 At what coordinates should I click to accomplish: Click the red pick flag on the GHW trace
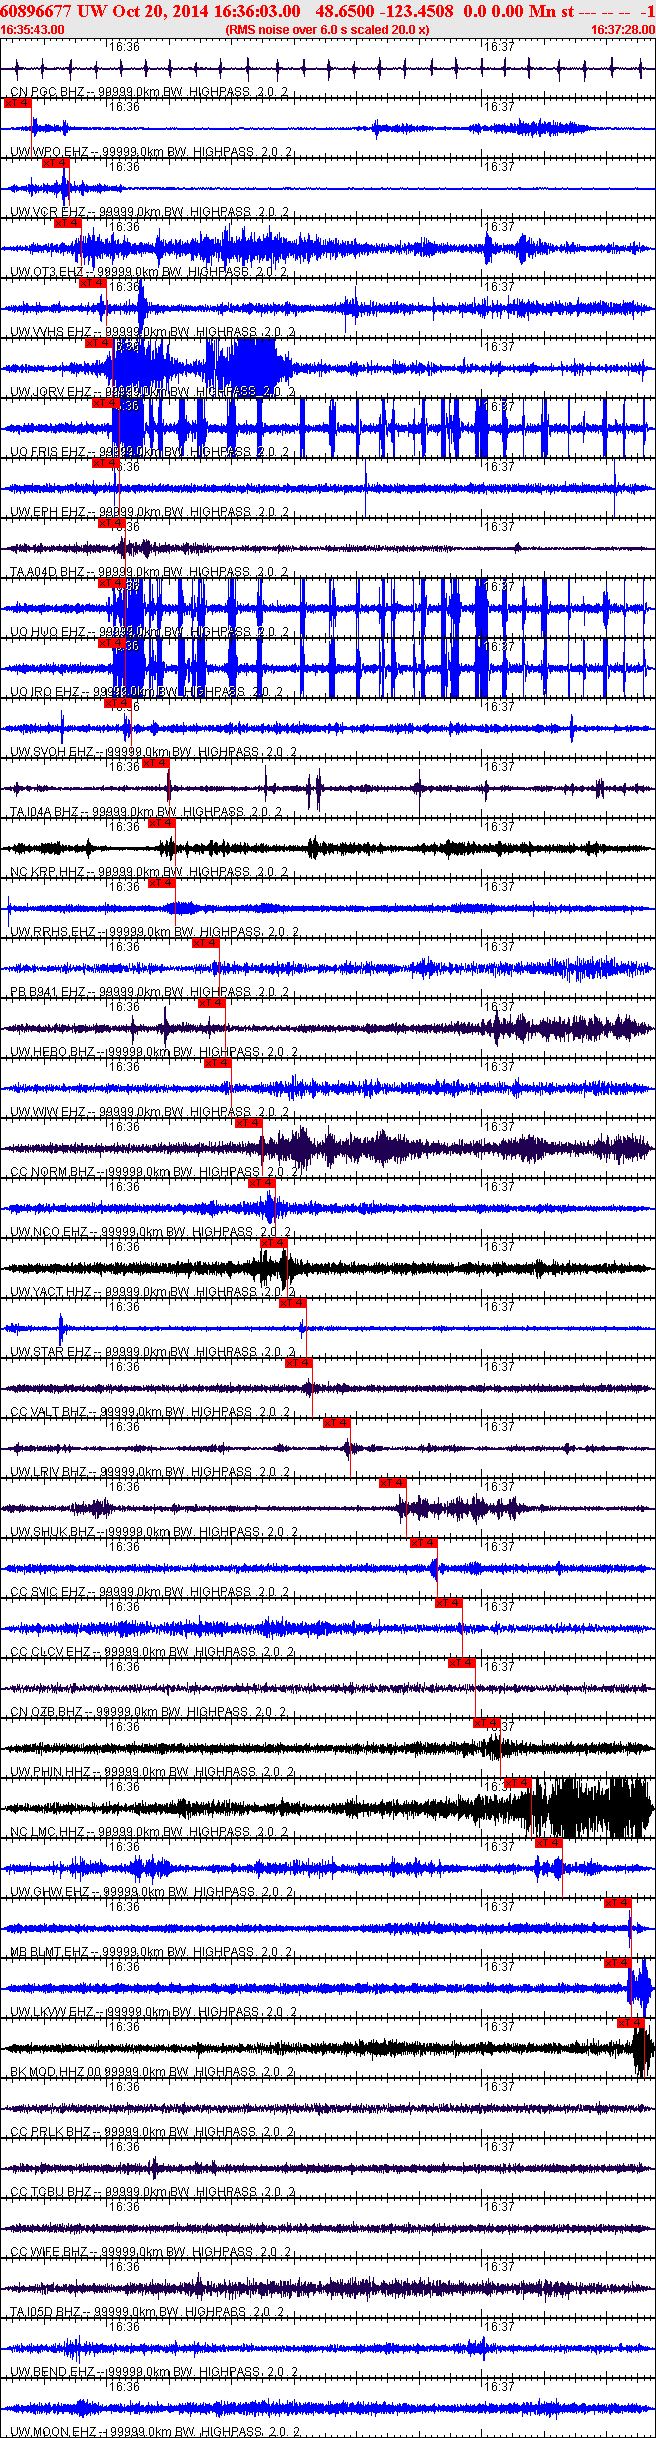(549, 1843)
